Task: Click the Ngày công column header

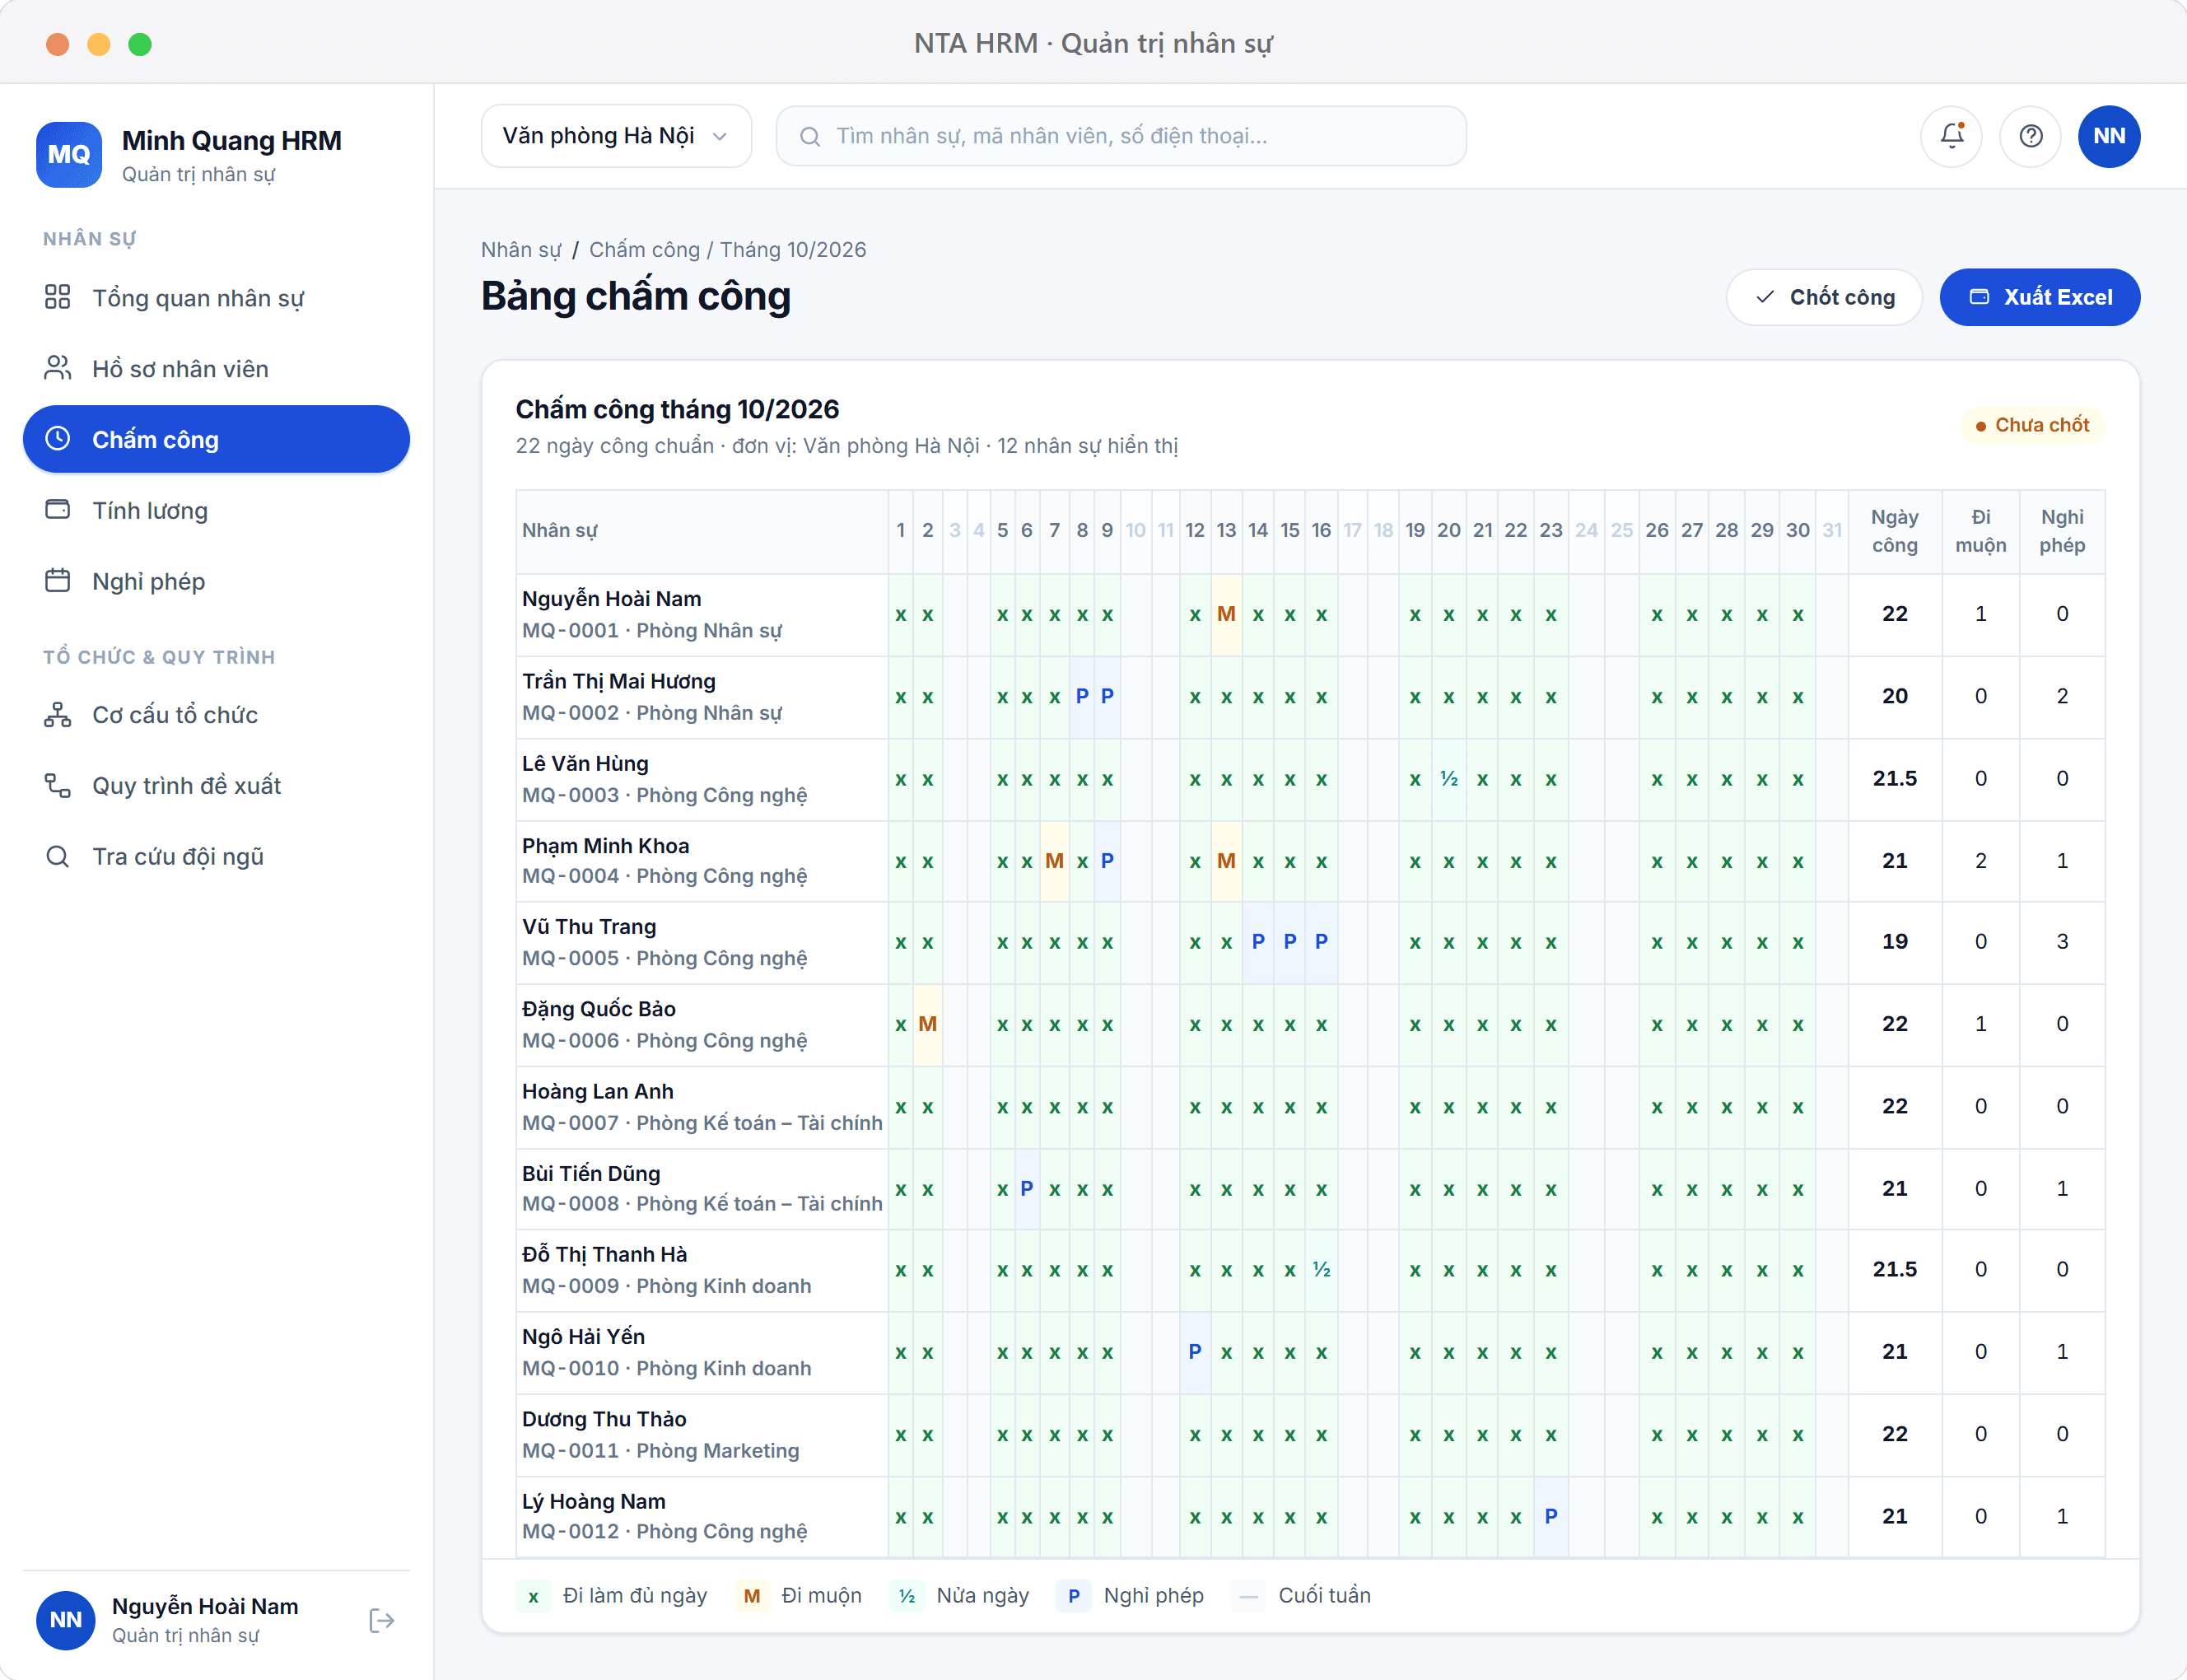Action: click(x=1895, y=531)
